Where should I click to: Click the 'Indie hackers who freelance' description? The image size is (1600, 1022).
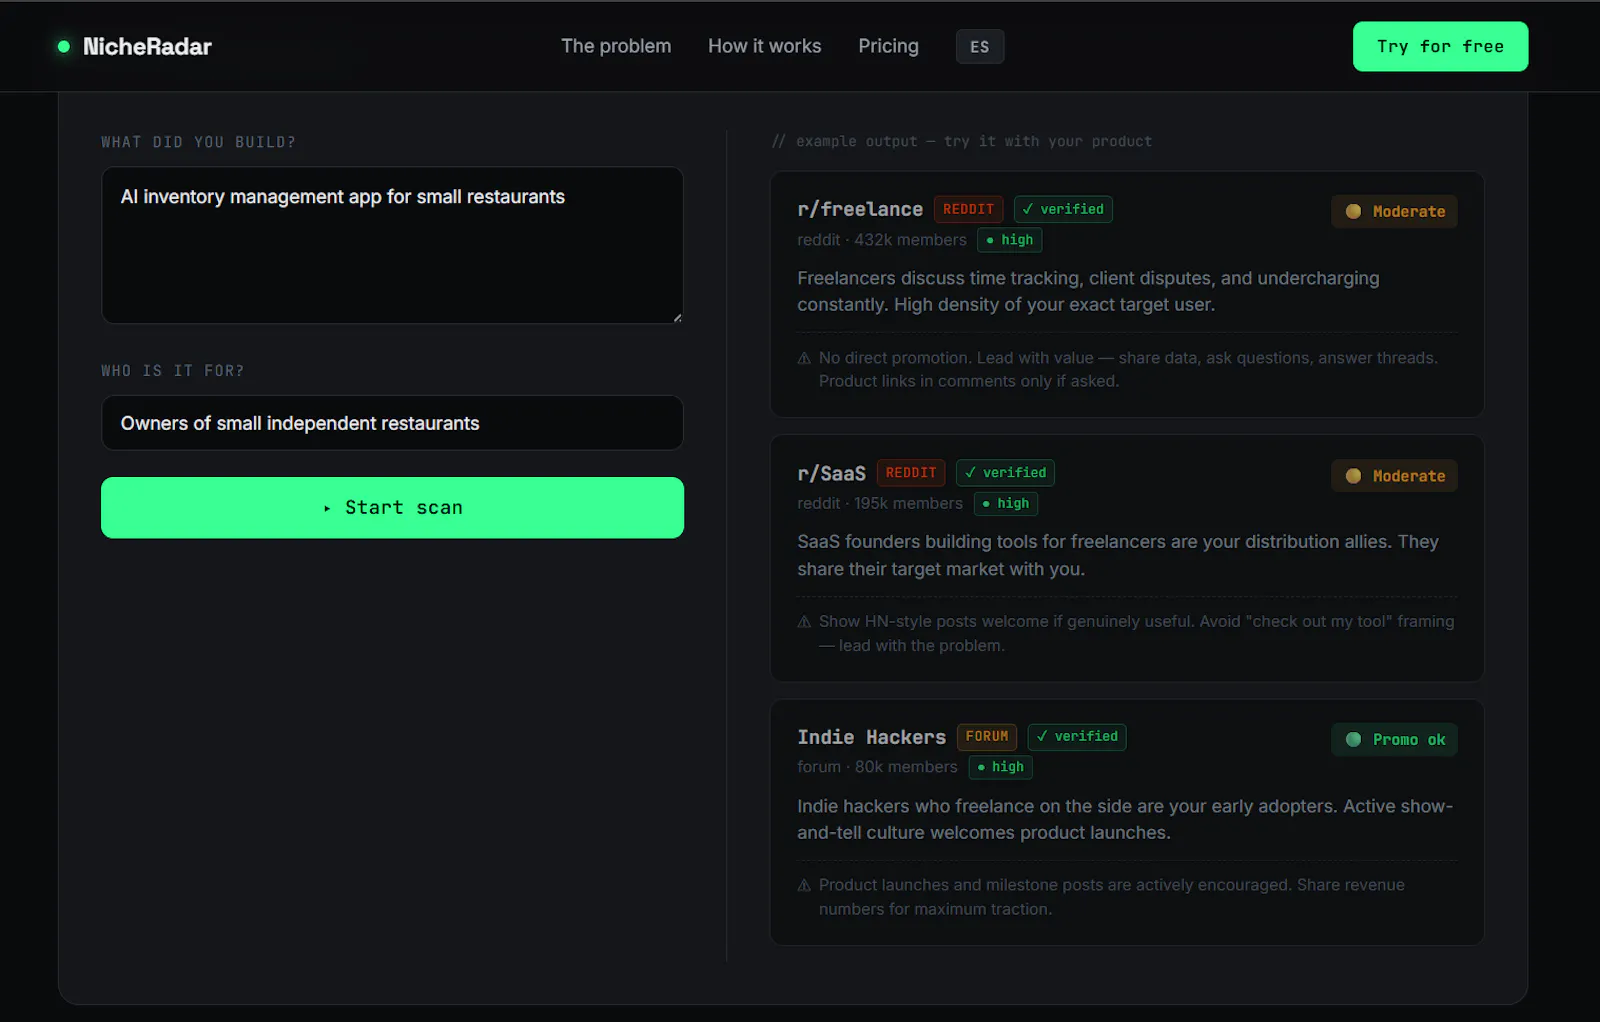pyautogui.click(x=1125, y=819)
